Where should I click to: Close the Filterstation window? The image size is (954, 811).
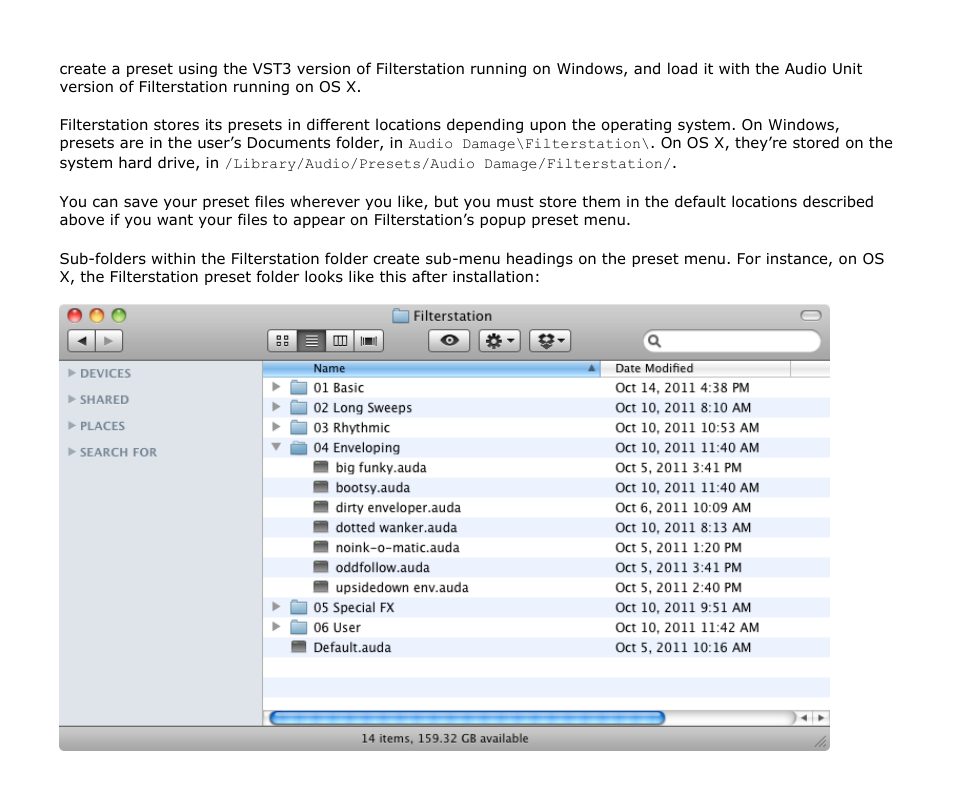[75, 315]
